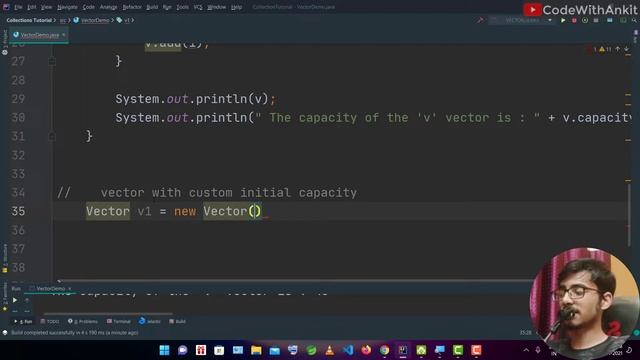Collapse code block fold marker at line 31

click(52, 136)
